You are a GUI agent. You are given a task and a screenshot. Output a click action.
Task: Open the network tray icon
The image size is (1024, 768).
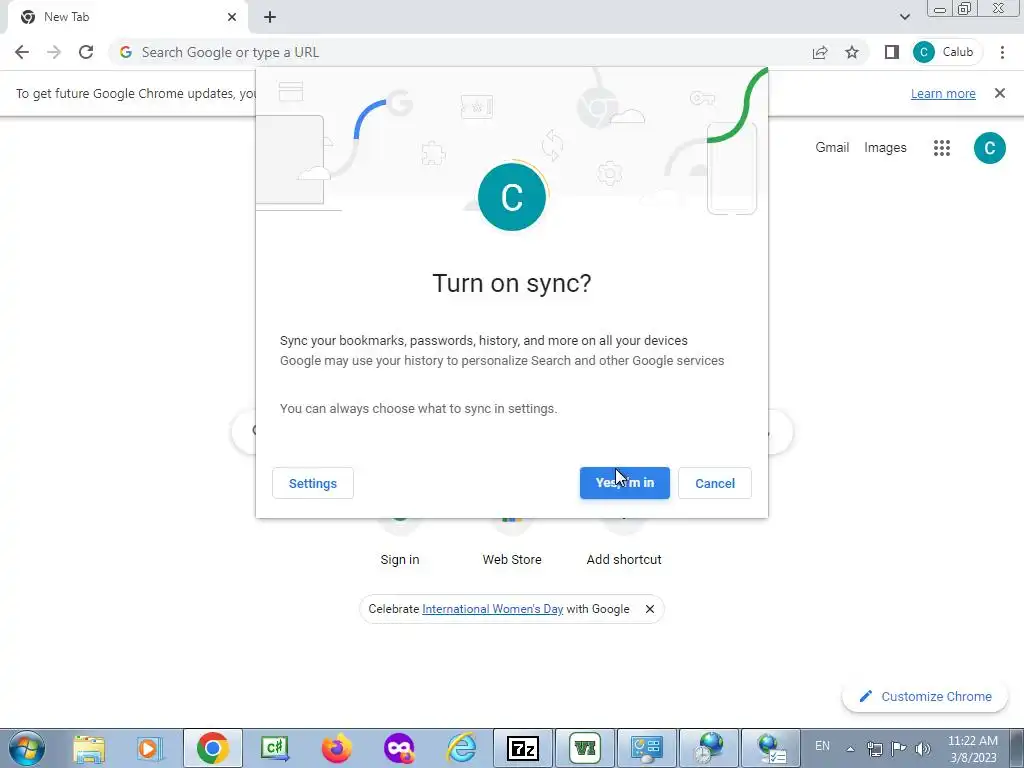tap(874, 749)
